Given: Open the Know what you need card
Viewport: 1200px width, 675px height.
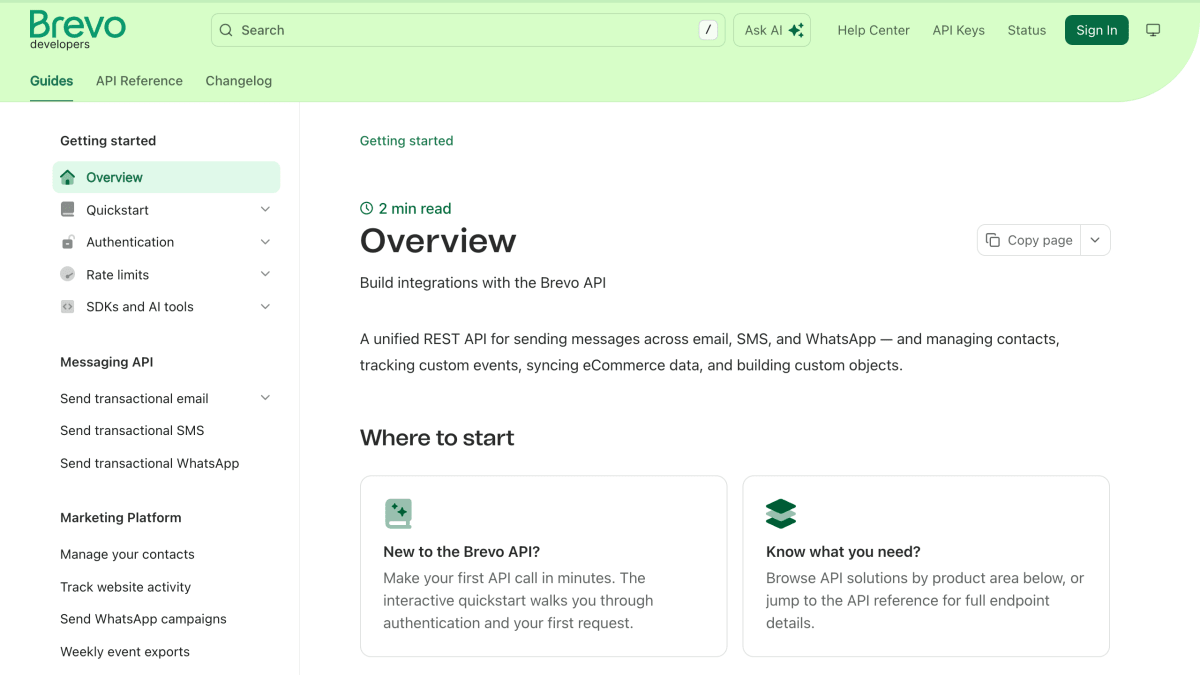Looking at the screenshot, I should click(x=926, y=566).
